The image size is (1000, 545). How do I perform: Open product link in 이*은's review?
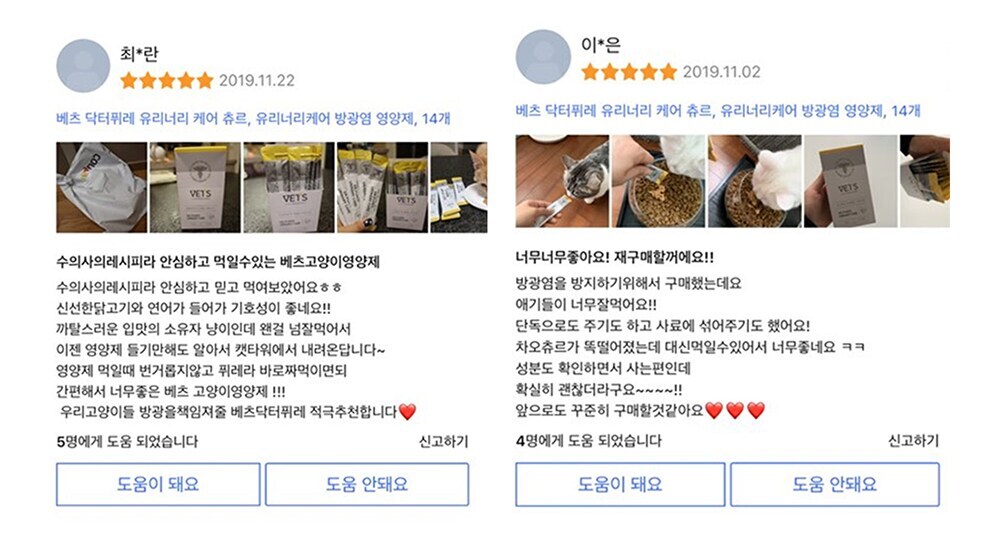[718, 111]
